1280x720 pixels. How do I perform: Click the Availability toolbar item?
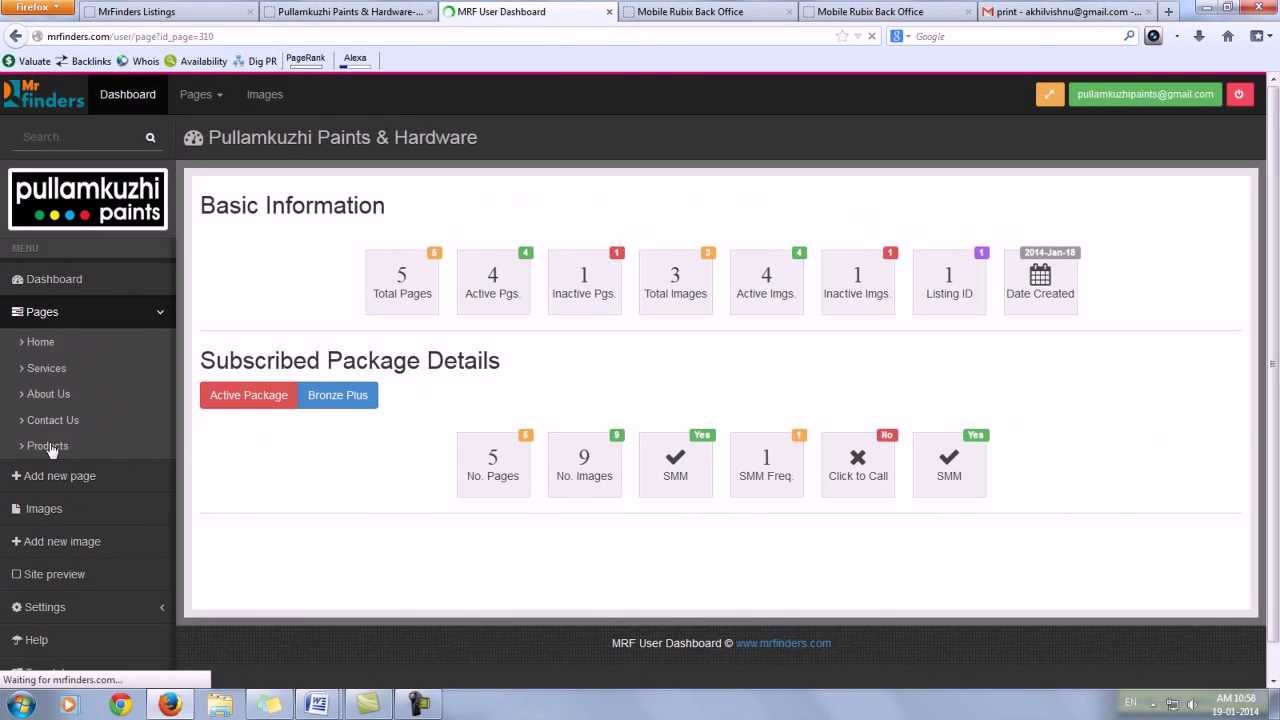[x=196, y=61]
